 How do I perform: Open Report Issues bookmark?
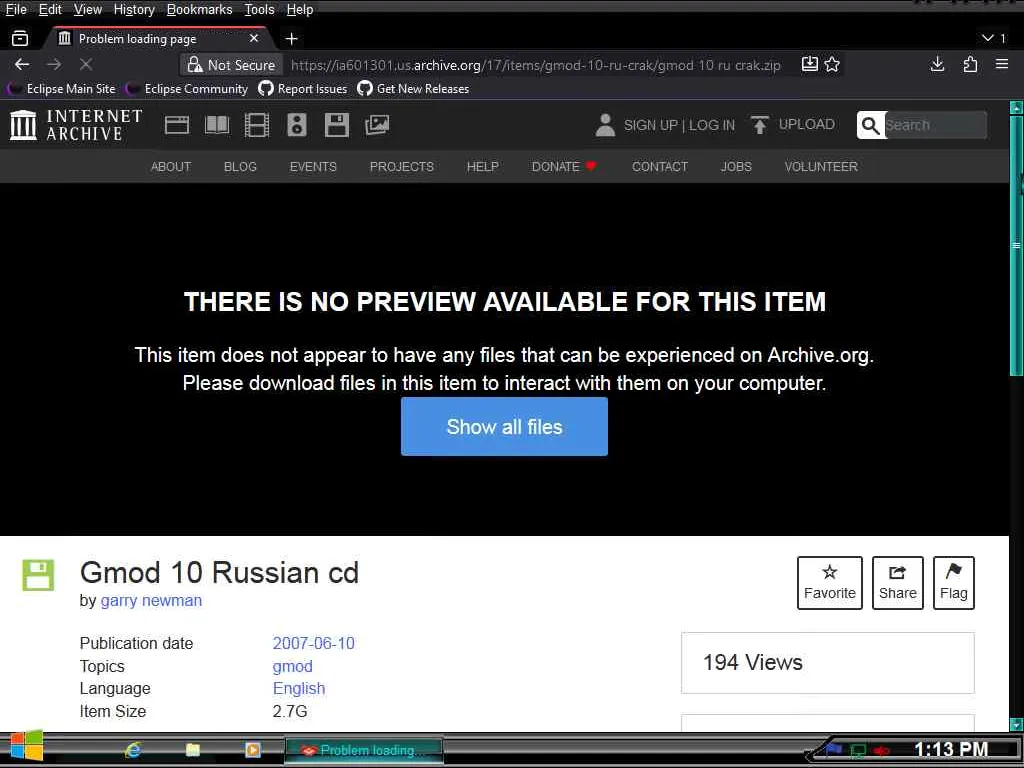pyautogui.click(x=303, y=89)
